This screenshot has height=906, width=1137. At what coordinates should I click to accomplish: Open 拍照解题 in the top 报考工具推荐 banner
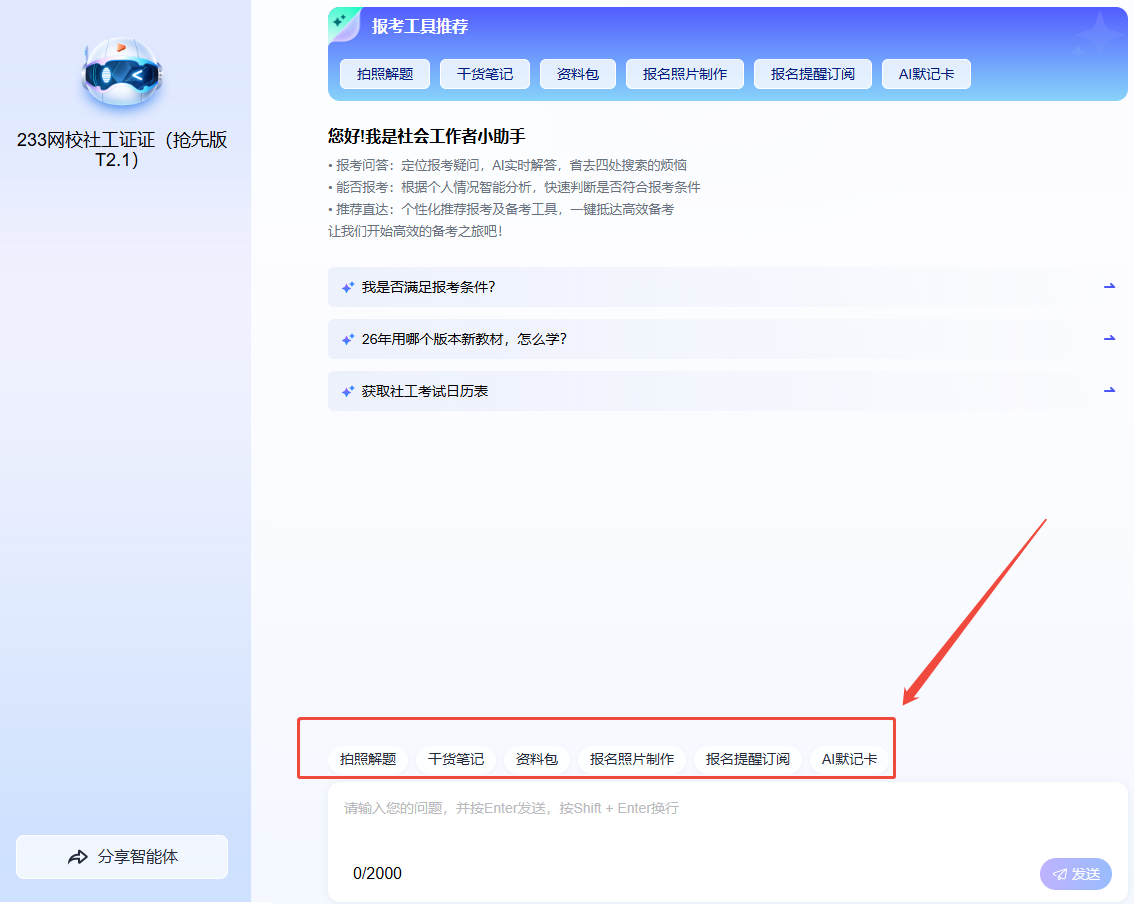(384, 74)
